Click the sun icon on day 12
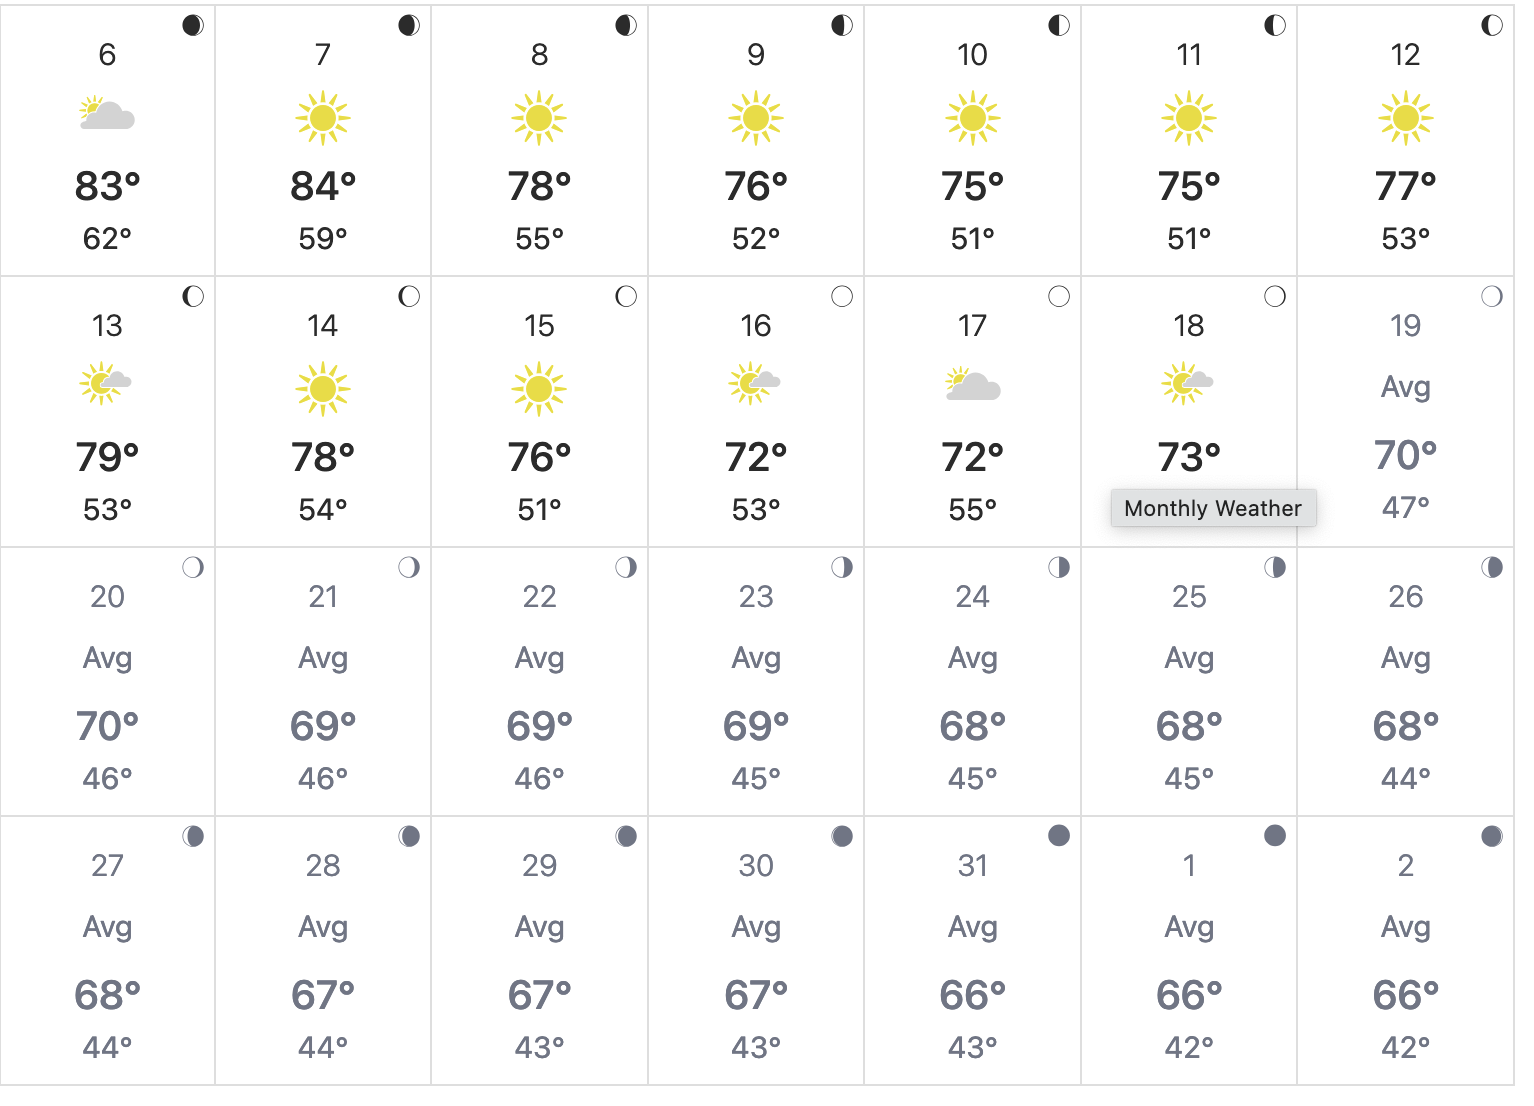The width and height of the screenshot is (1534, 1106). [1405, 118]
